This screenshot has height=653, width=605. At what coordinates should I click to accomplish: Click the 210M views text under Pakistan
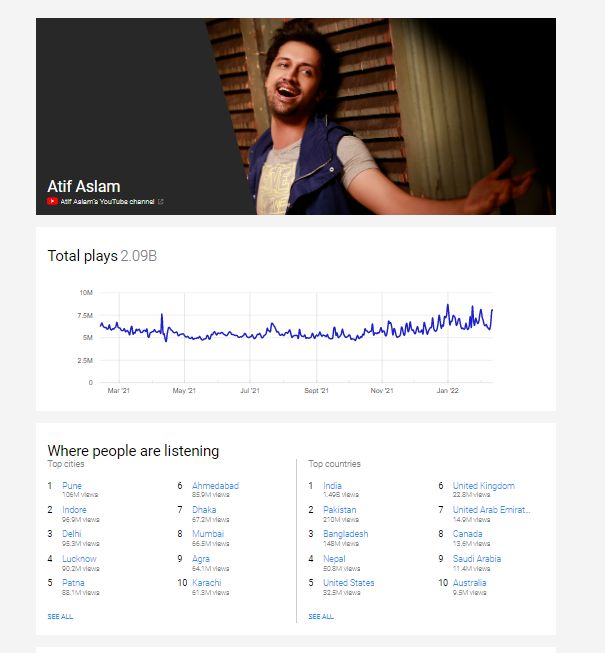pos(341,520)
